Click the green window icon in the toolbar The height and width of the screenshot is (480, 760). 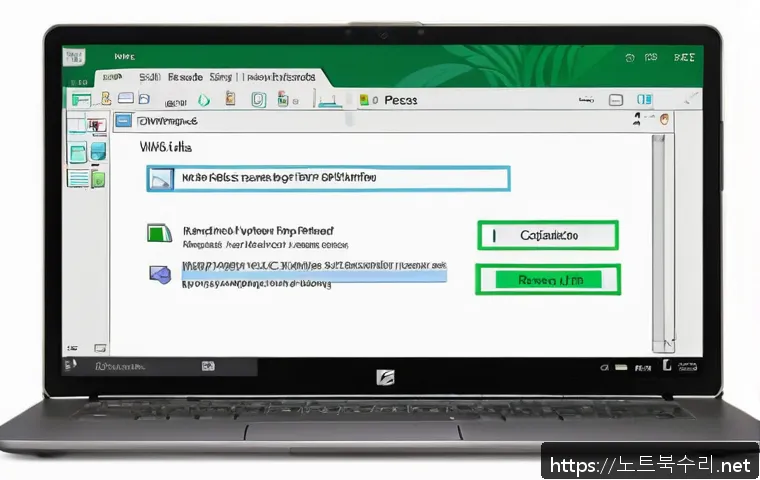[x=81, y=100]
